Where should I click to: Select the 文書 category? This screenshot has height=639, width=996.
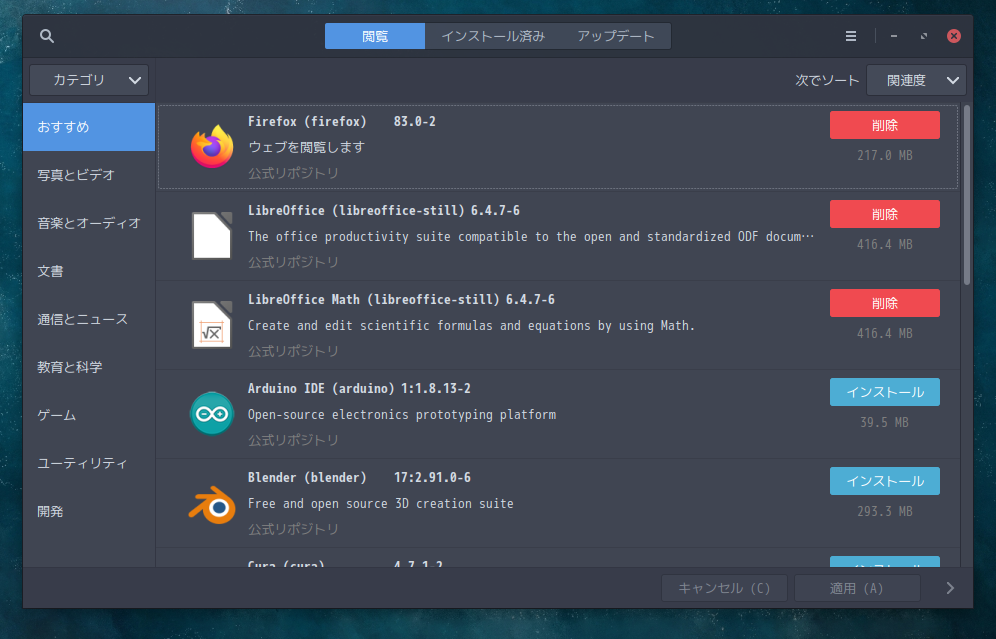tap(89, 271)
